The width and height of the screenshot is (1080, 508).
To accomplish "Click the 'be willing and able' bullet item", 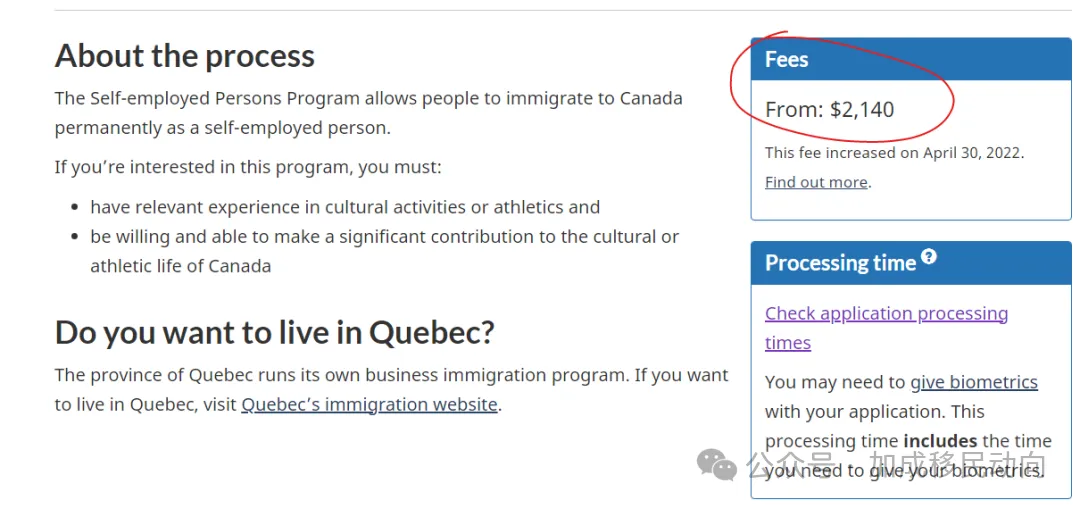I will (384, 237).
